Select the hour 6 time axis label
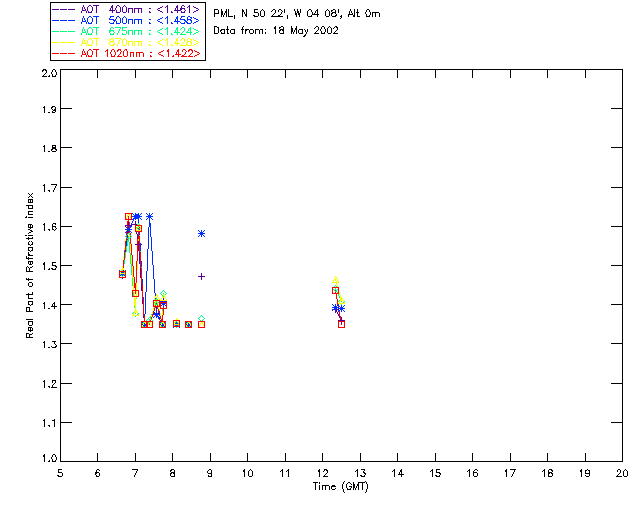The image size is (640, 512). click(98, 473)
